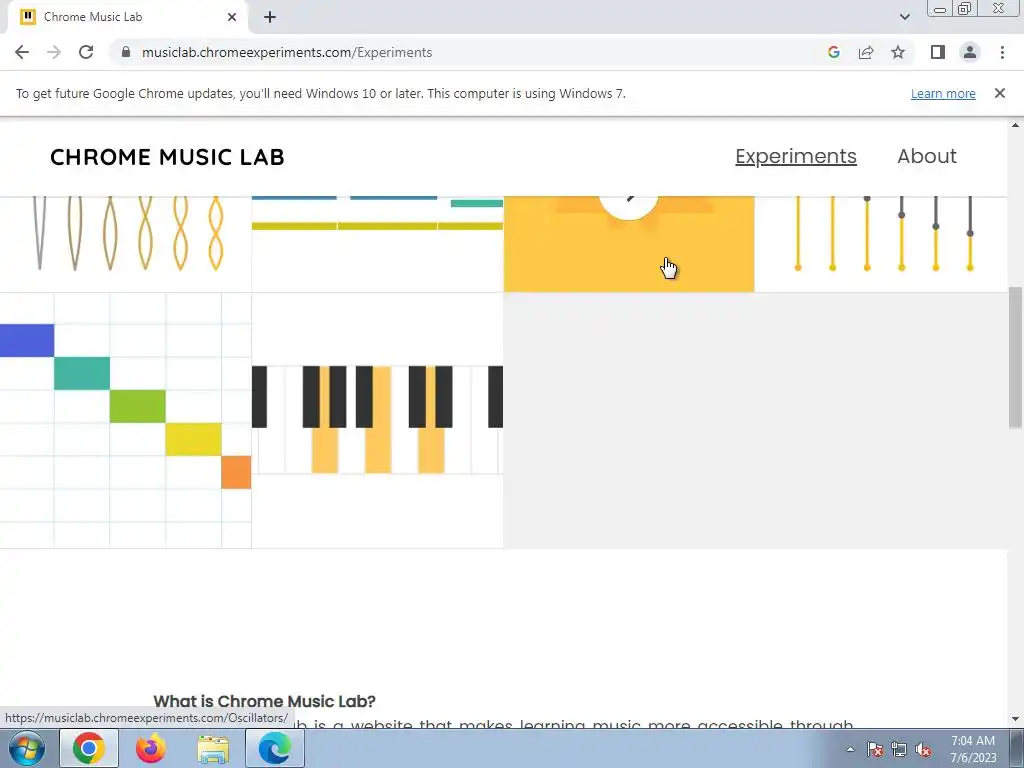Reload the Chrome Music Lab page
Viewport: 1024px width, 768px height.
point(86,52)
